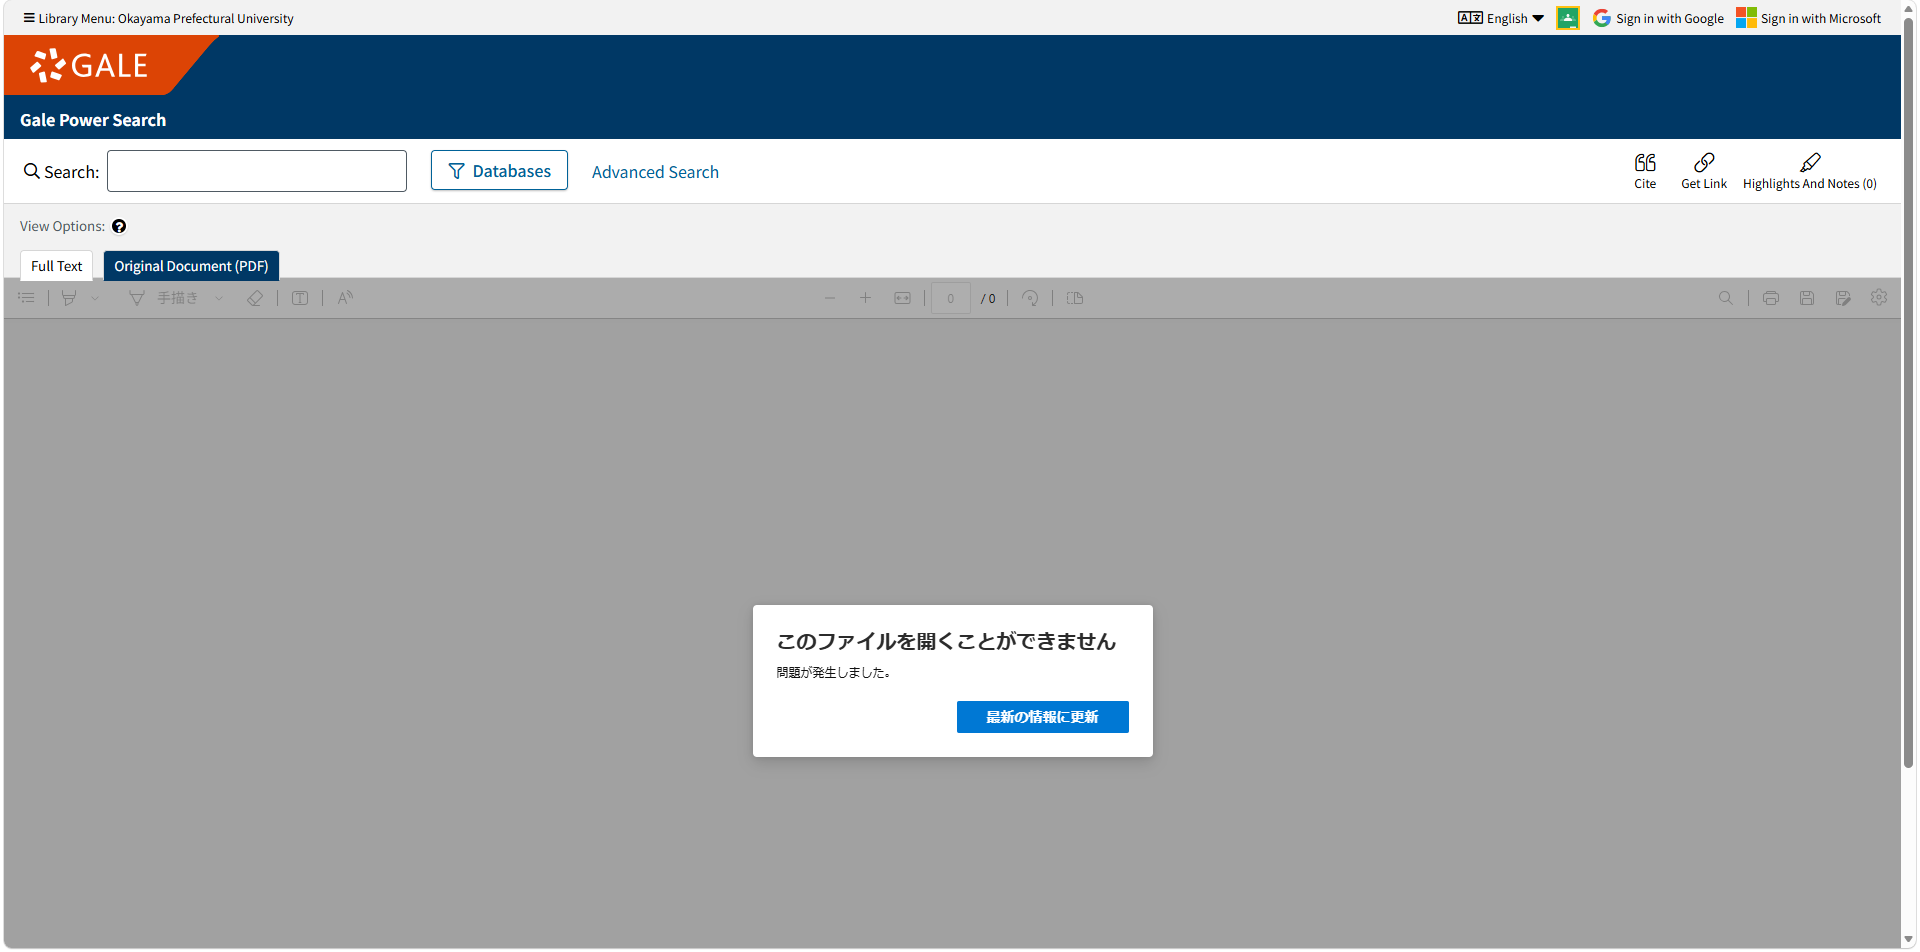Click the read aloud icon

pos(345,298)
